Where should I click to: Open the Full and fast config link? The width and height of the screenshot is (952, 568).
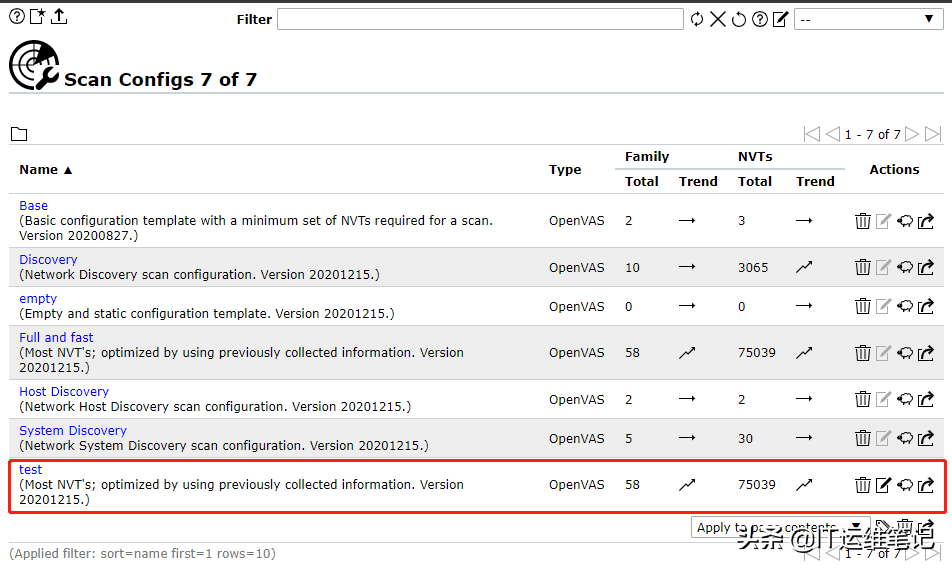pos(56,337)
